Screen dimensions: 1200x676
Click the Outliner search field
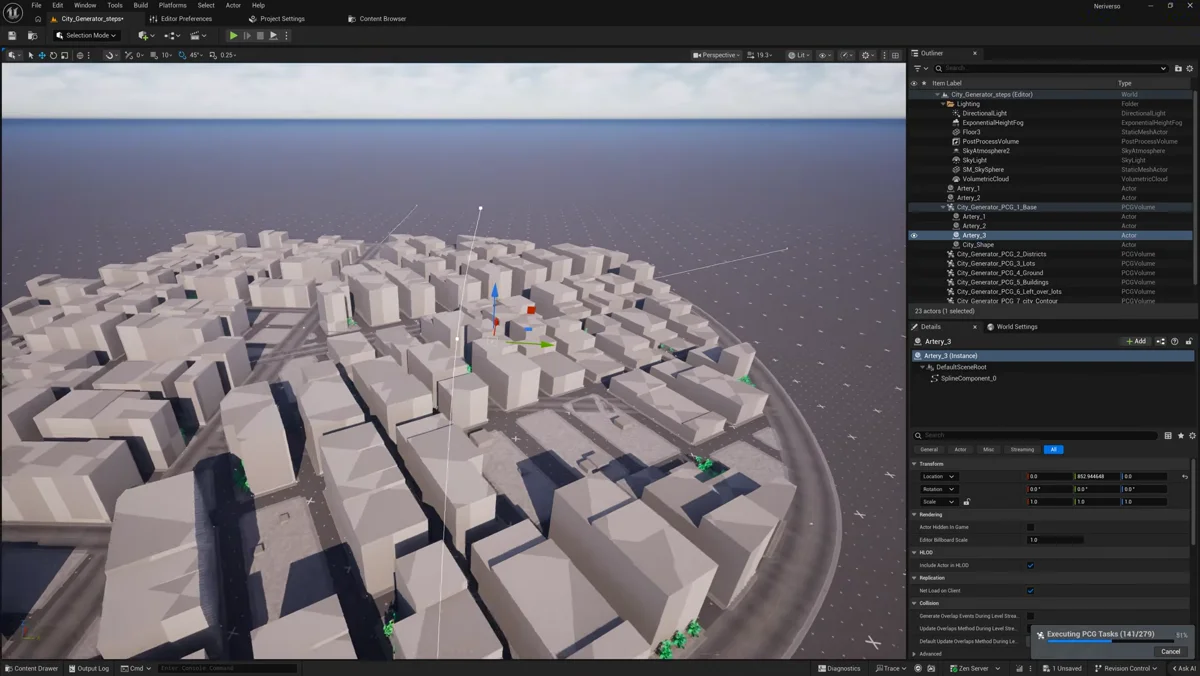(1051, 68)
